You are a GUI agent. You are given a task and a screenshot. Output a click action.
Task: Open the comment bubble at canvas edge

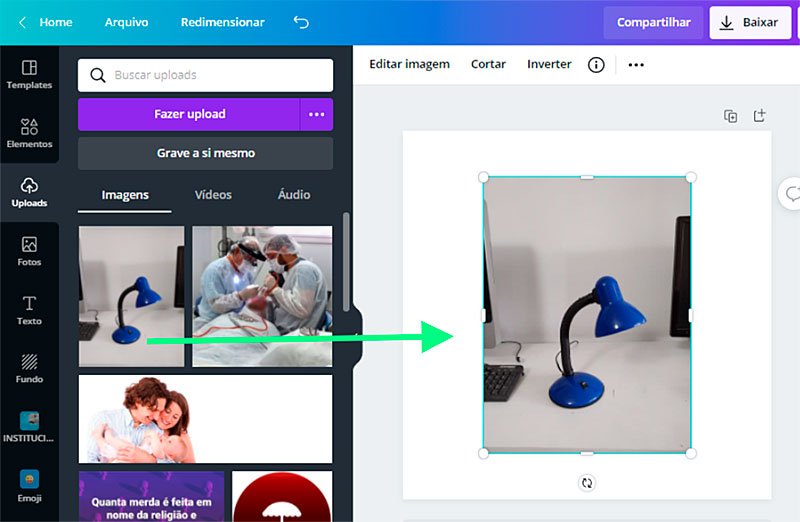point(791,194)
